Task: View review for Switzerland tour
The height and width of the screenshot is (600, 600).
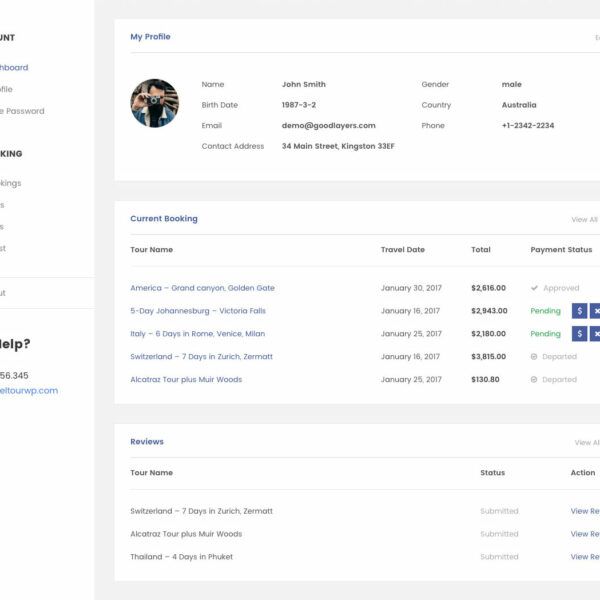Action: tap(585, 511)
